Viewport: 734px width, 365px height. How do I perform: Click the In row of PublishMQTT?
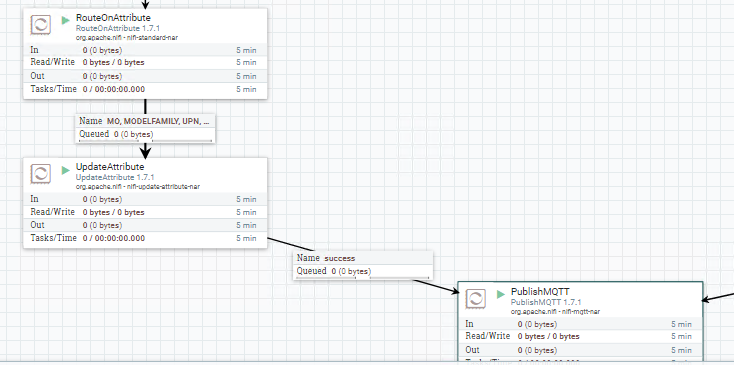(x=580, y=324)
